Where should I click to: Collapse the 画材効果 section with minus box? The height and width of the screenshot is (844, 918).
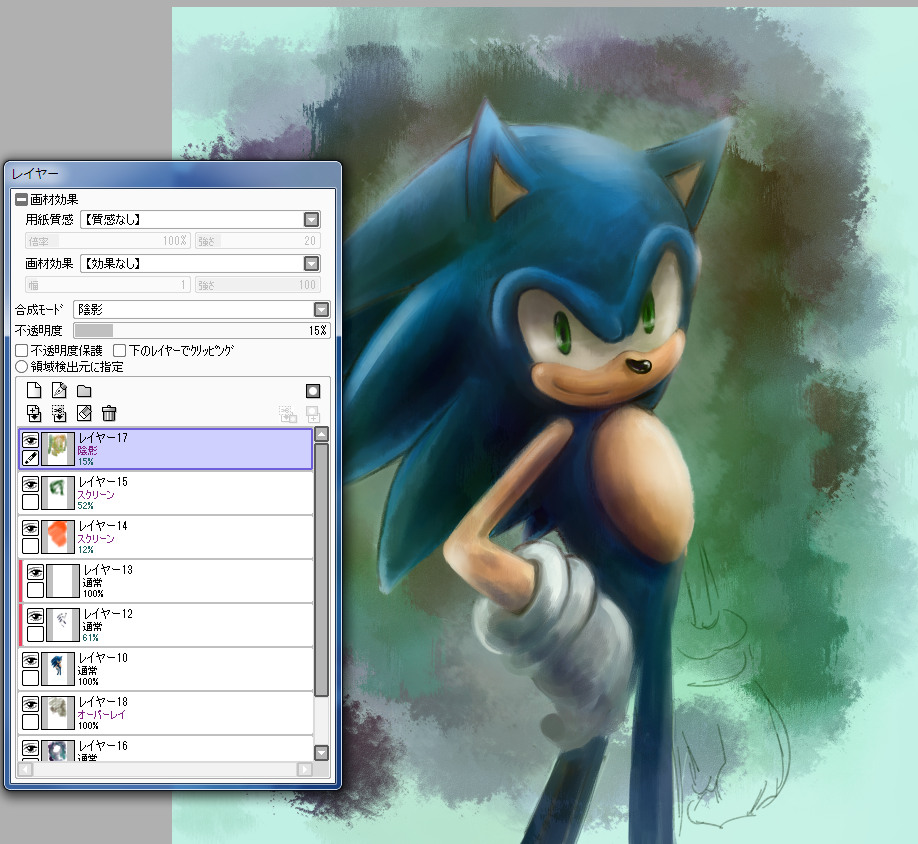click(22, 200)
